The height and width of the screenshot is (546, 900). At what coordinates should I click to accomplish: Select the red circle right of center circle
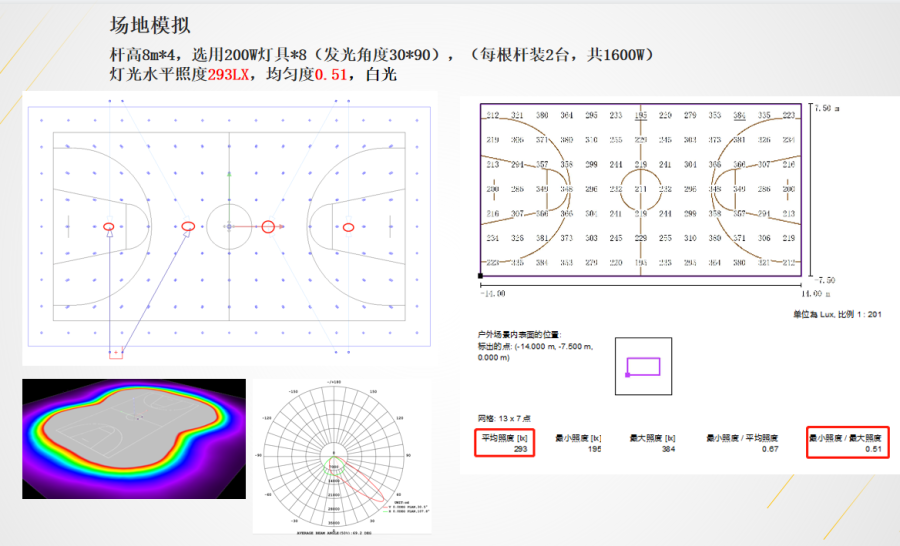point(268,227)
